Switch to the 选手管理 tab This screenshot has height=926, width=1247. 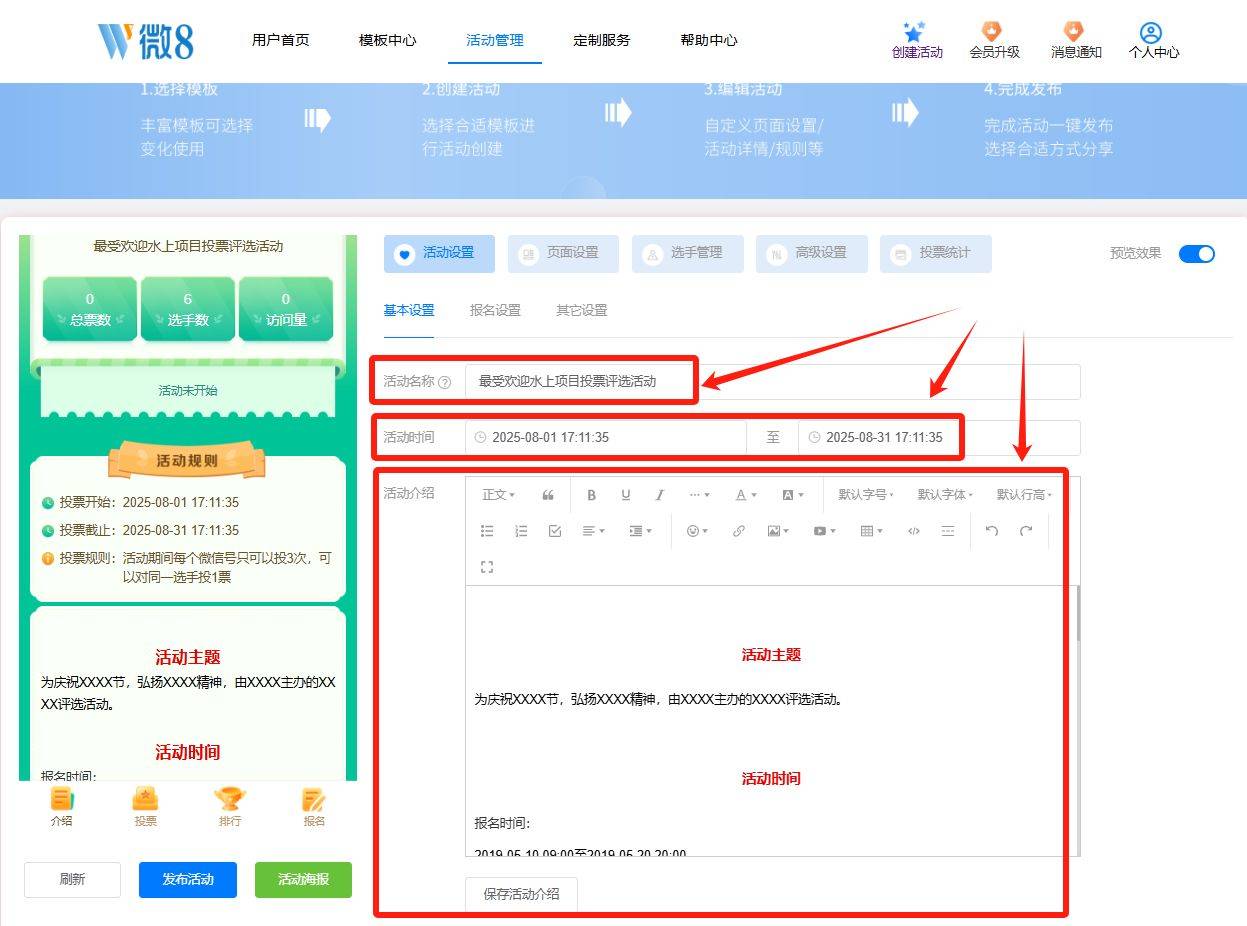pos(687,254)
